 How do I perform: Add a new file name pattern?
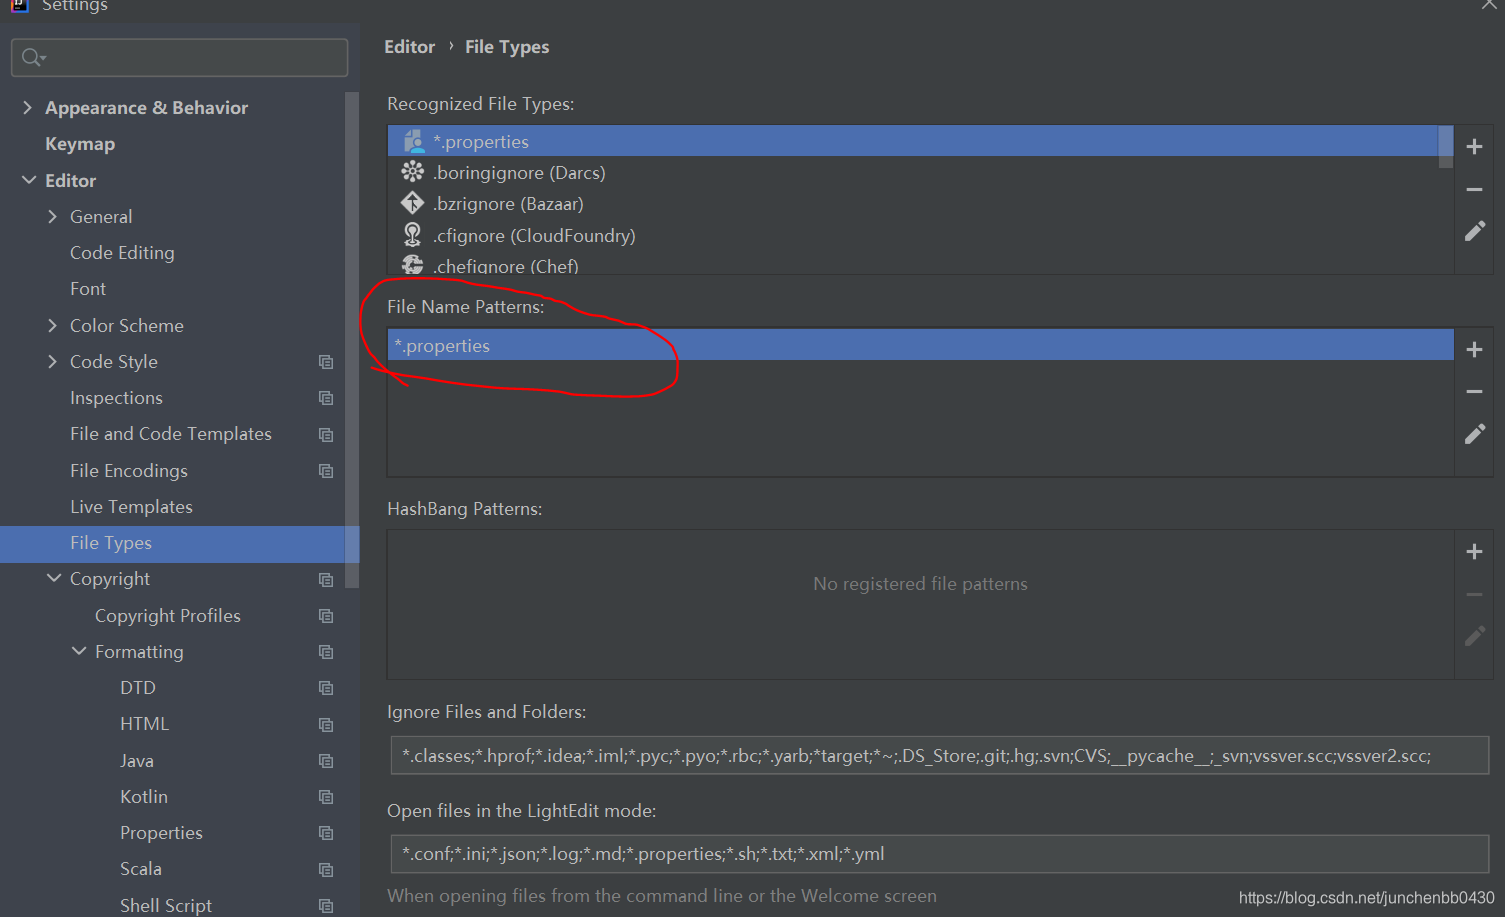(x=1474, y=350)
